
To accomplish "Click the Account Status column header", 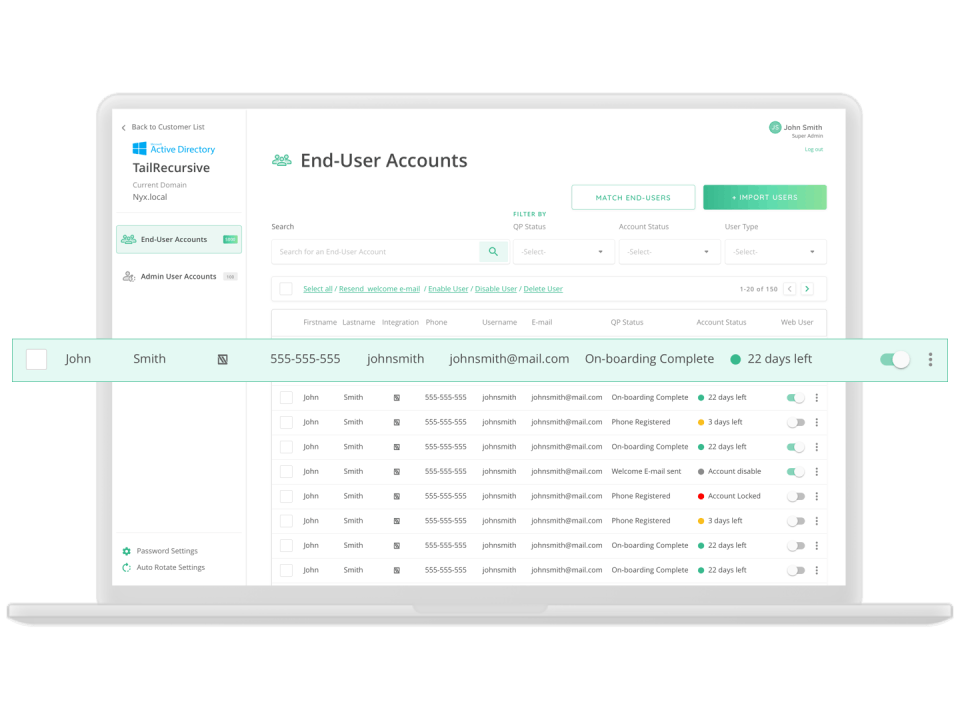I will click(x=721, y=322).
